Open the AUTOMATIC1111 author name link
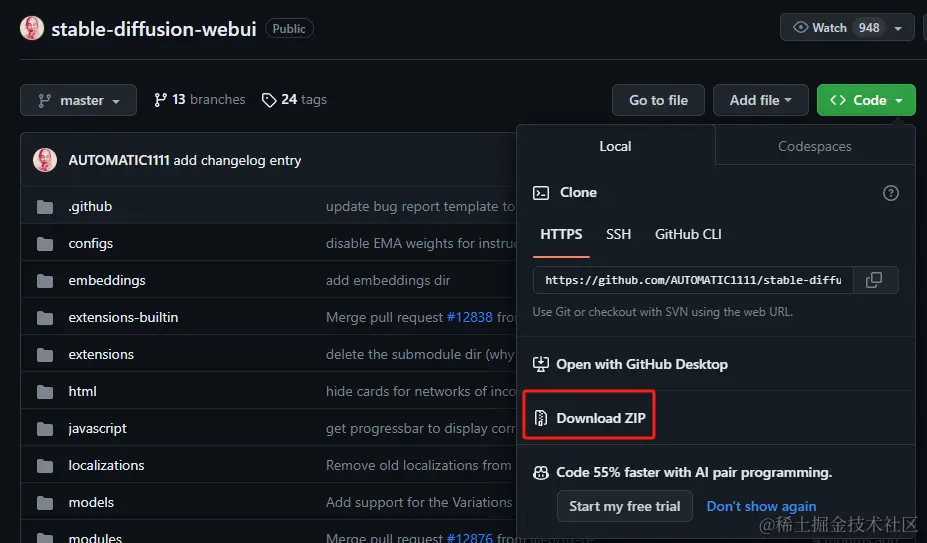927x543 pixels. pos(119,160)
